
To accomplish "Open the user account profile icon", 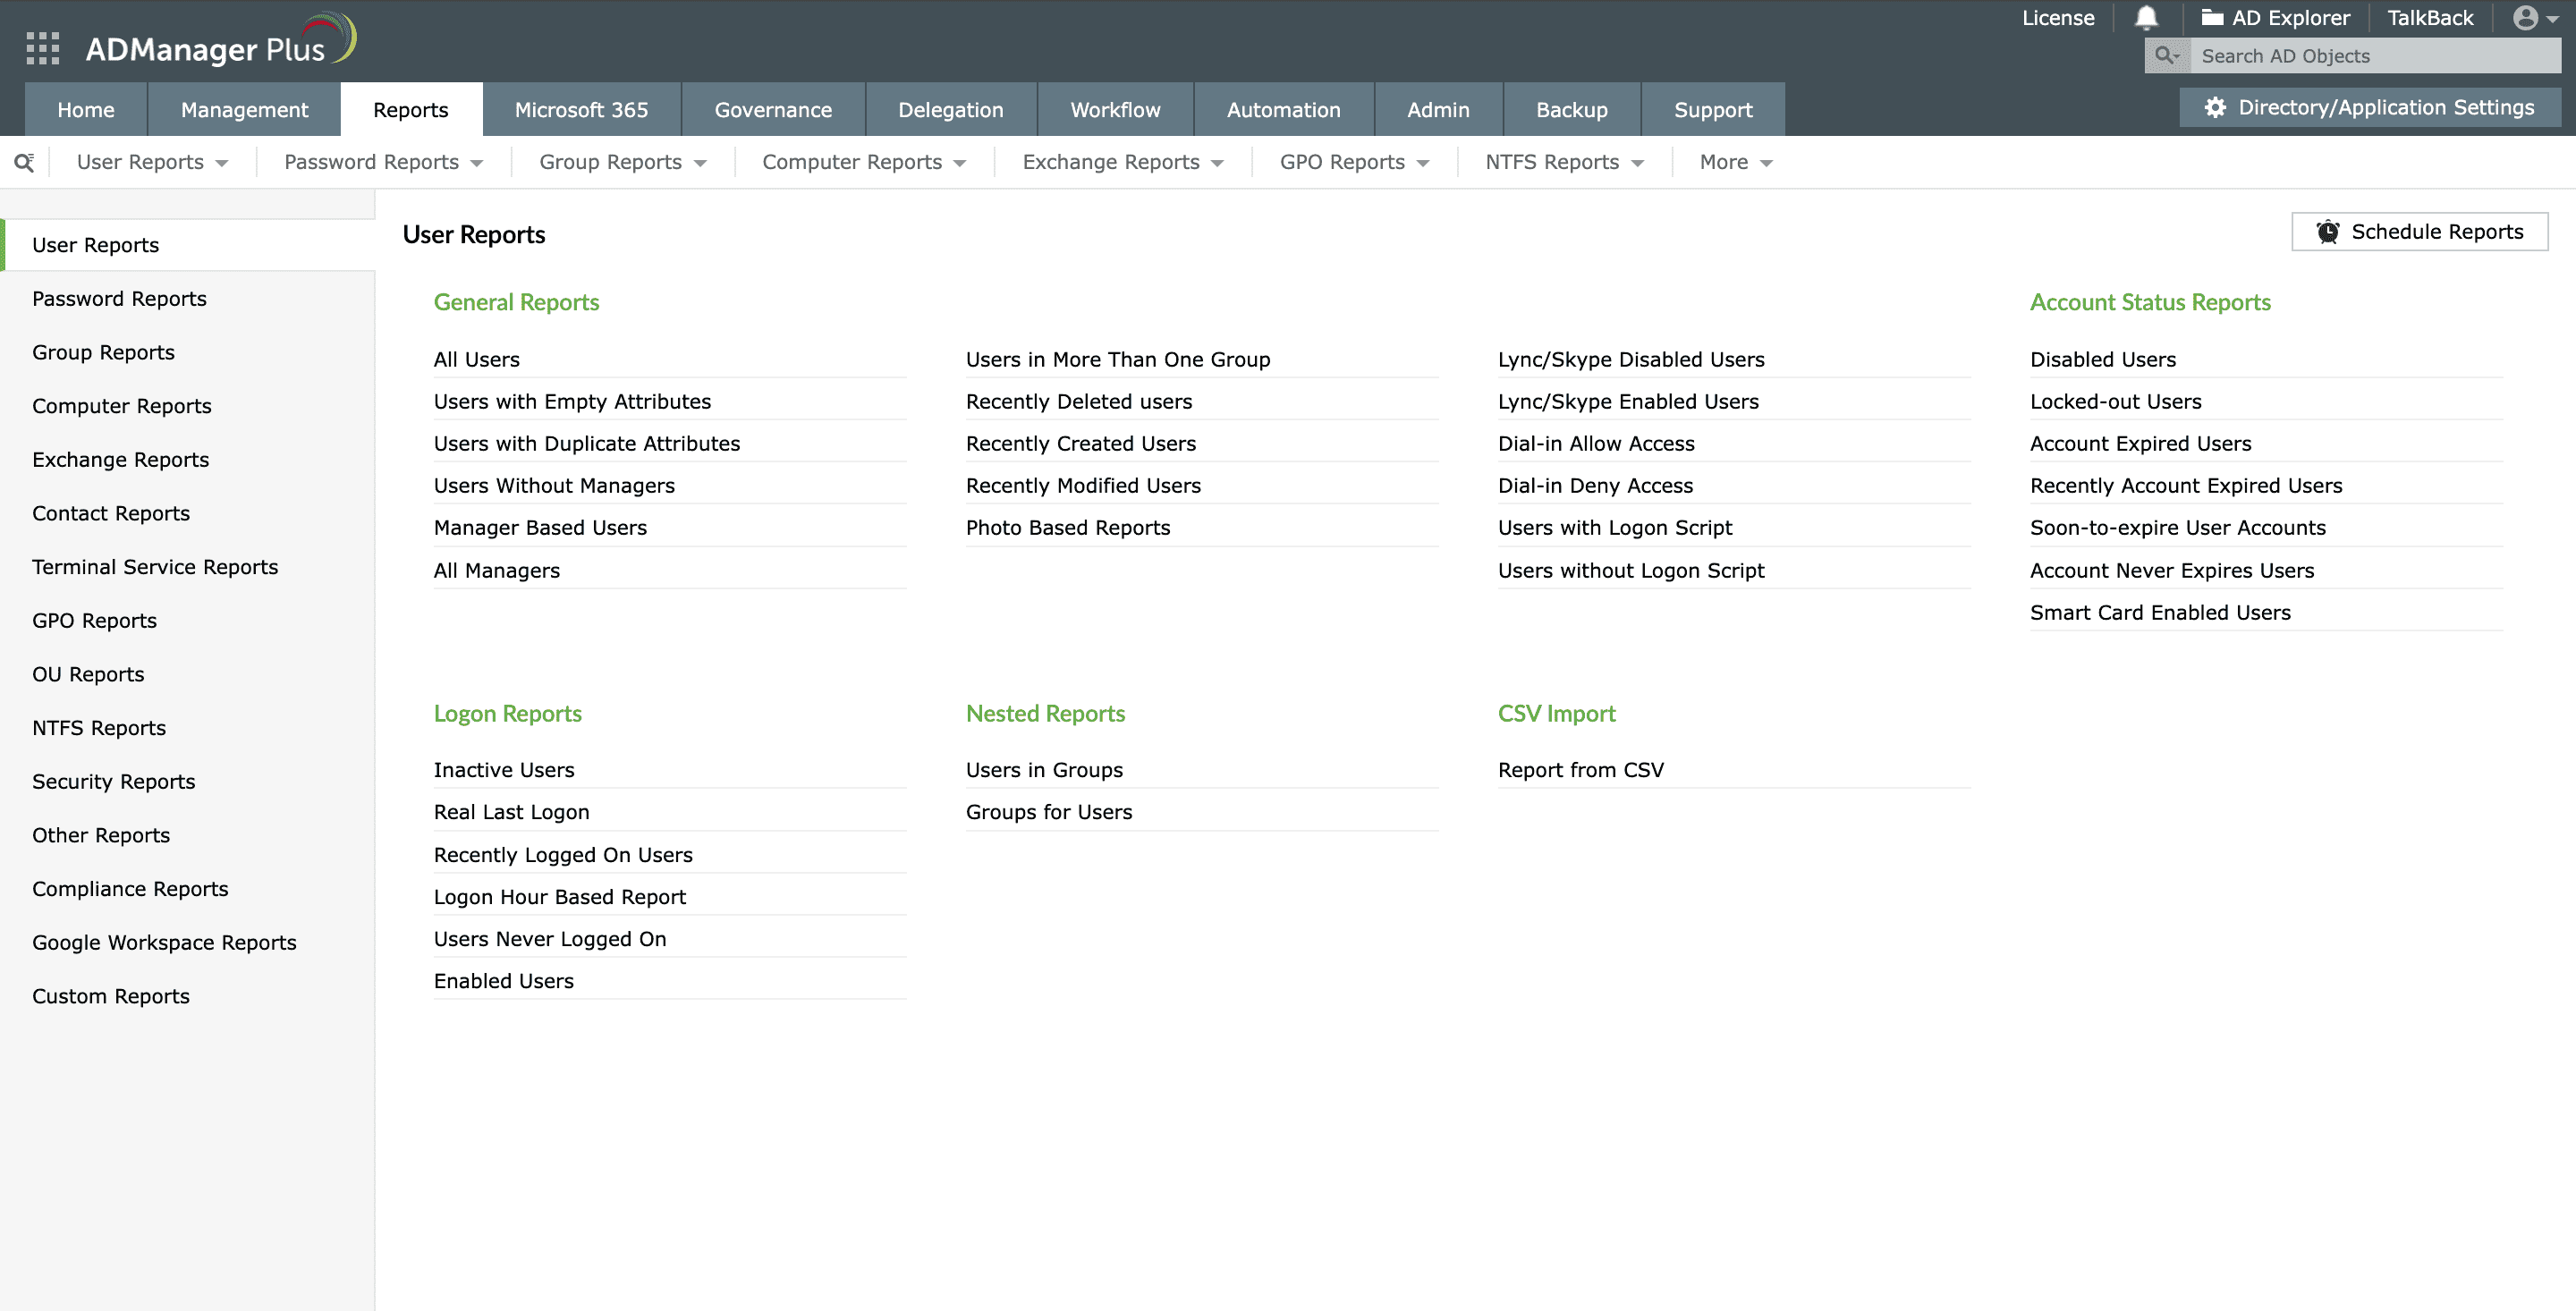I will tap(2525, 18).
